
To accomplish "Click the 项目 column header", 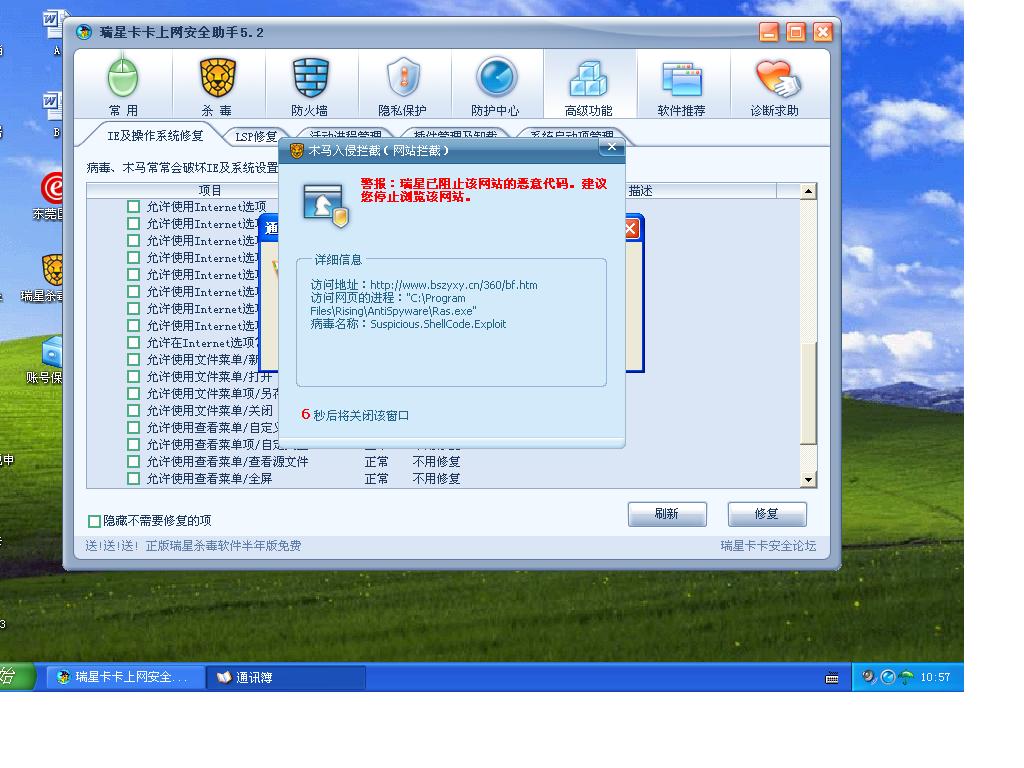I will pos(210,191).
